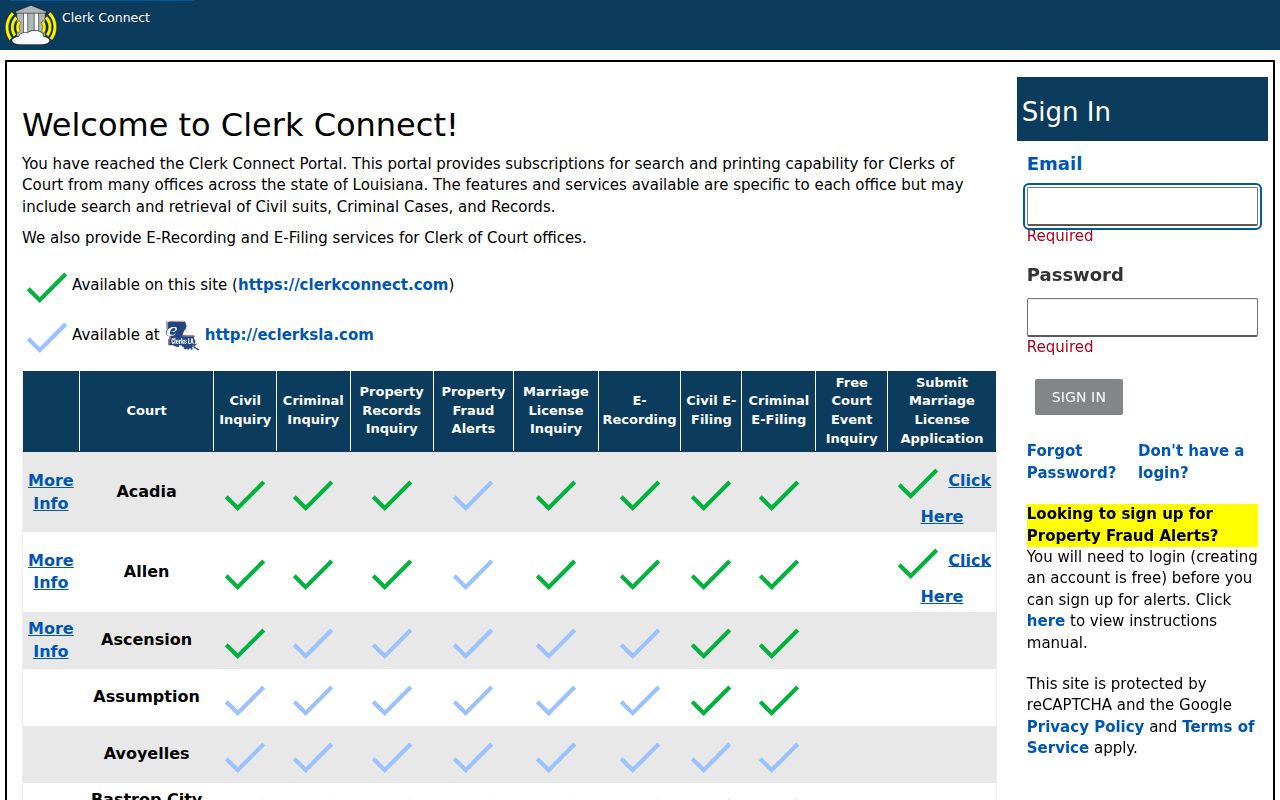Click the Civil E-Filing column header
The image size is (1280, 800).
[711, 410]
